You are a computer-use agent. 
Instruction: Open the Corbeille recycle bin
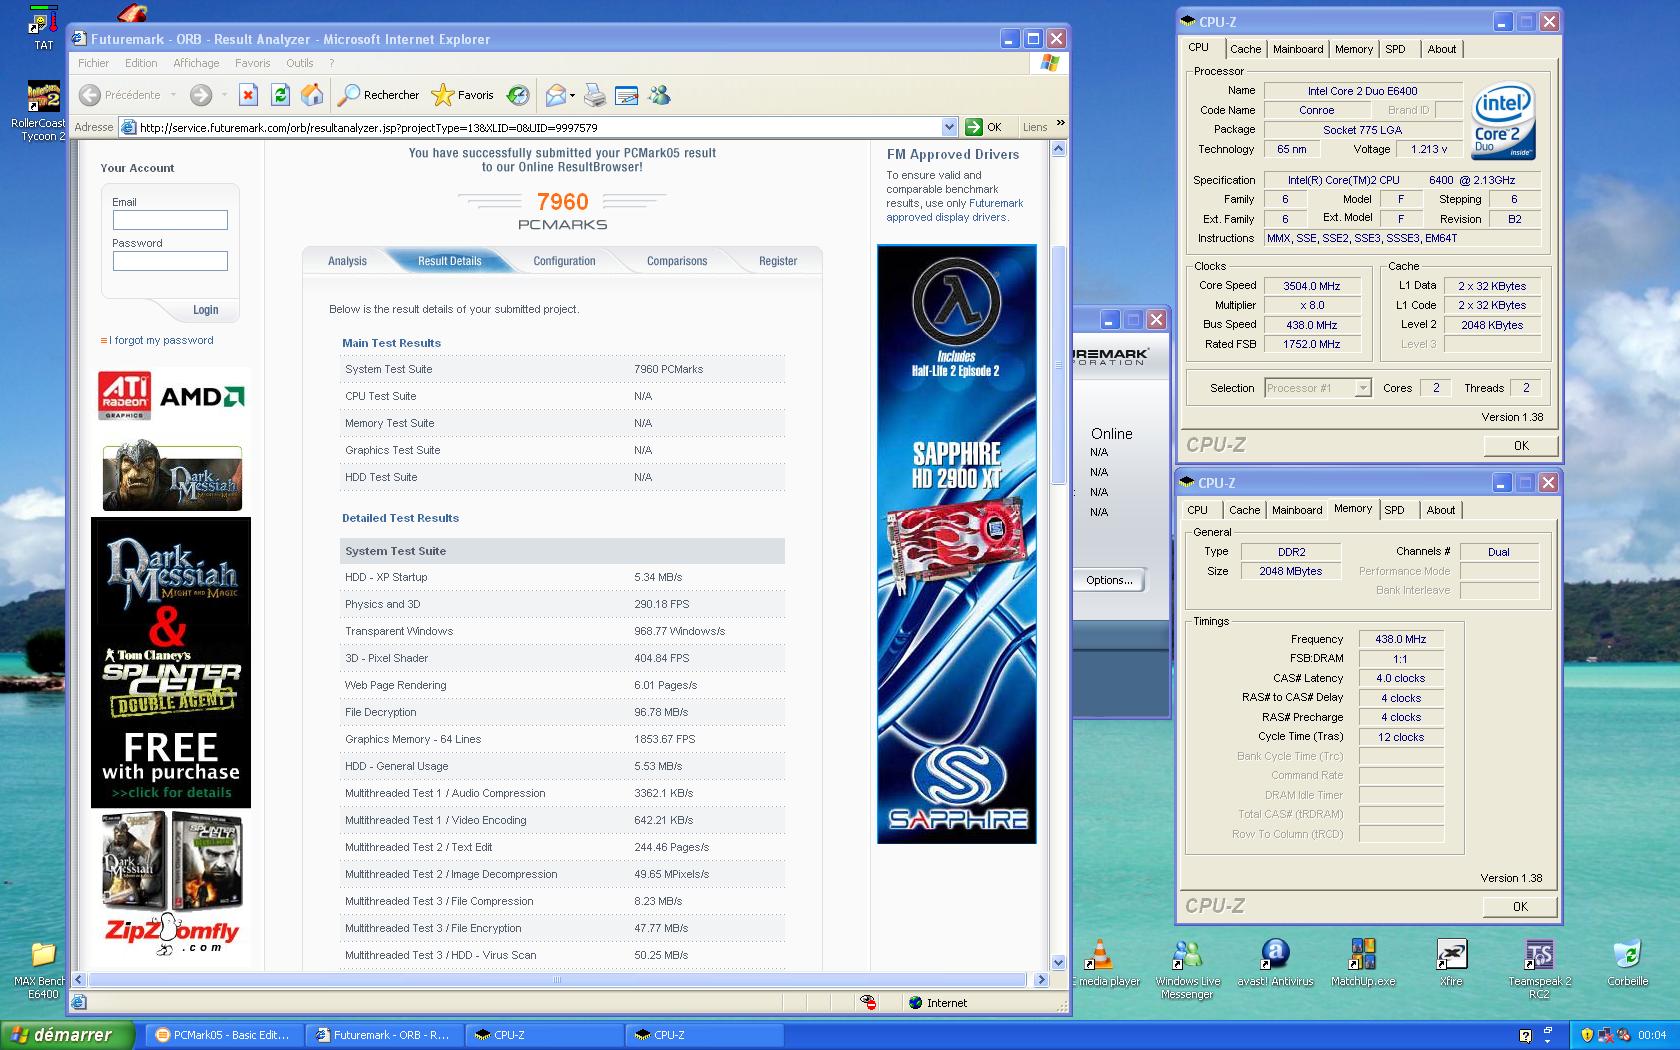(x=1627, y=963)
